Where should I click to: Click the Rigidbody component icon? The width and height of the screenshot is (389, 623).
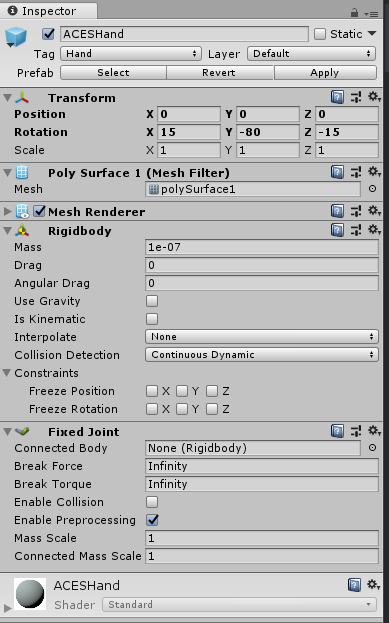[22, 230]
